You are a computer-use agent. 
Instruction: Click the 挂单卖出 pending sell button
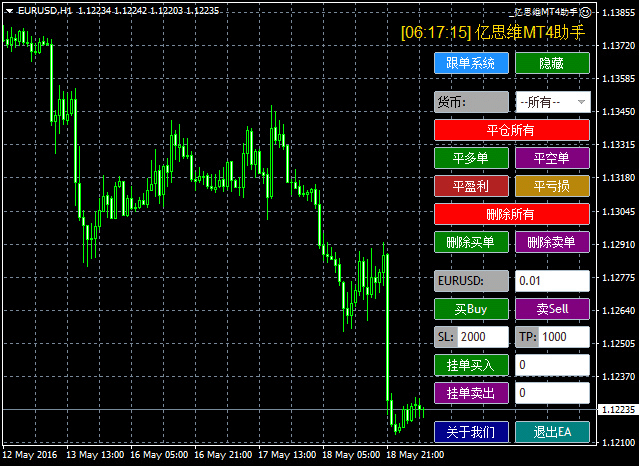[471, 393]
